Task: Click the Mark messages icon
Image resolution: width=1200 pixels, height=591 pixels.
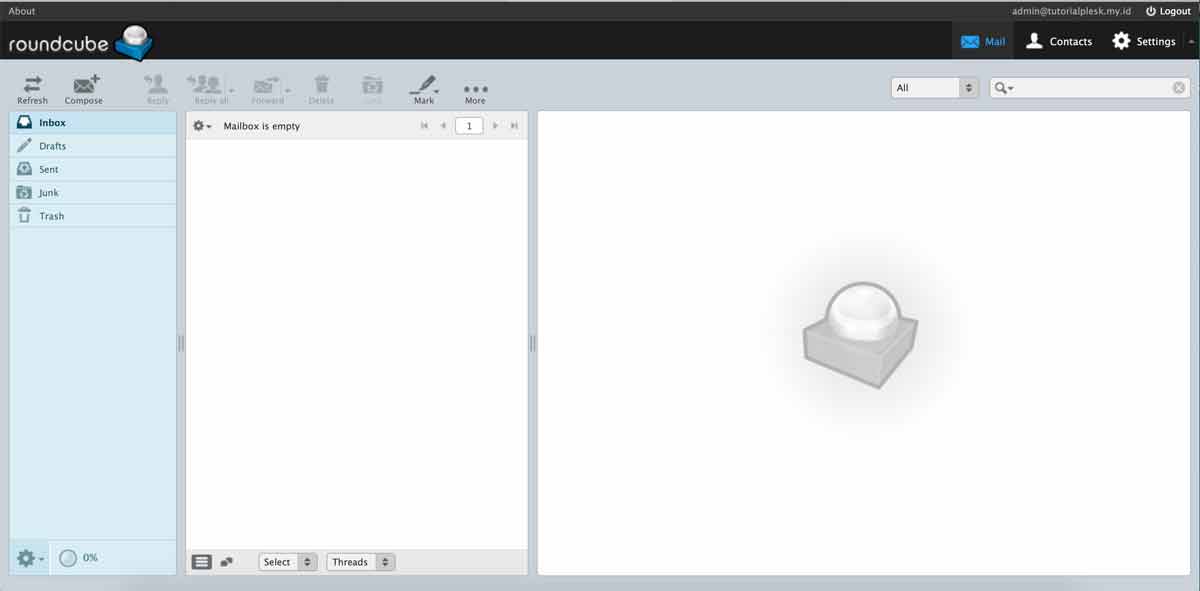Action: tap(424, 88)
